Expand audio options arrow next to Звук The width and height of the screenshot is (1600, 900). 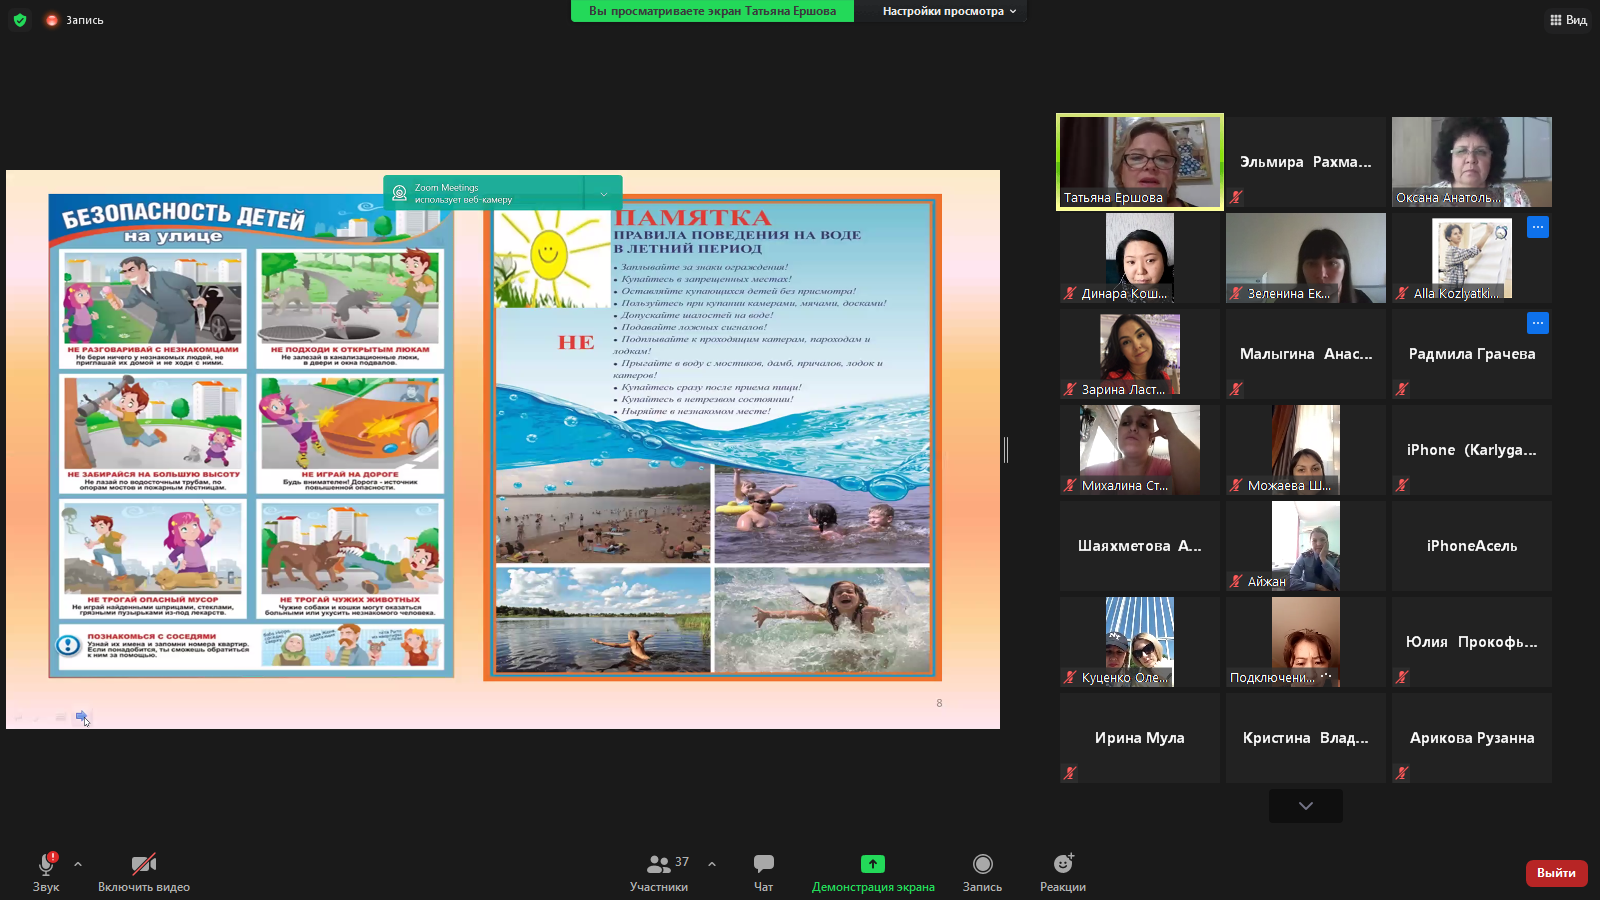click(x=78, y=864)
